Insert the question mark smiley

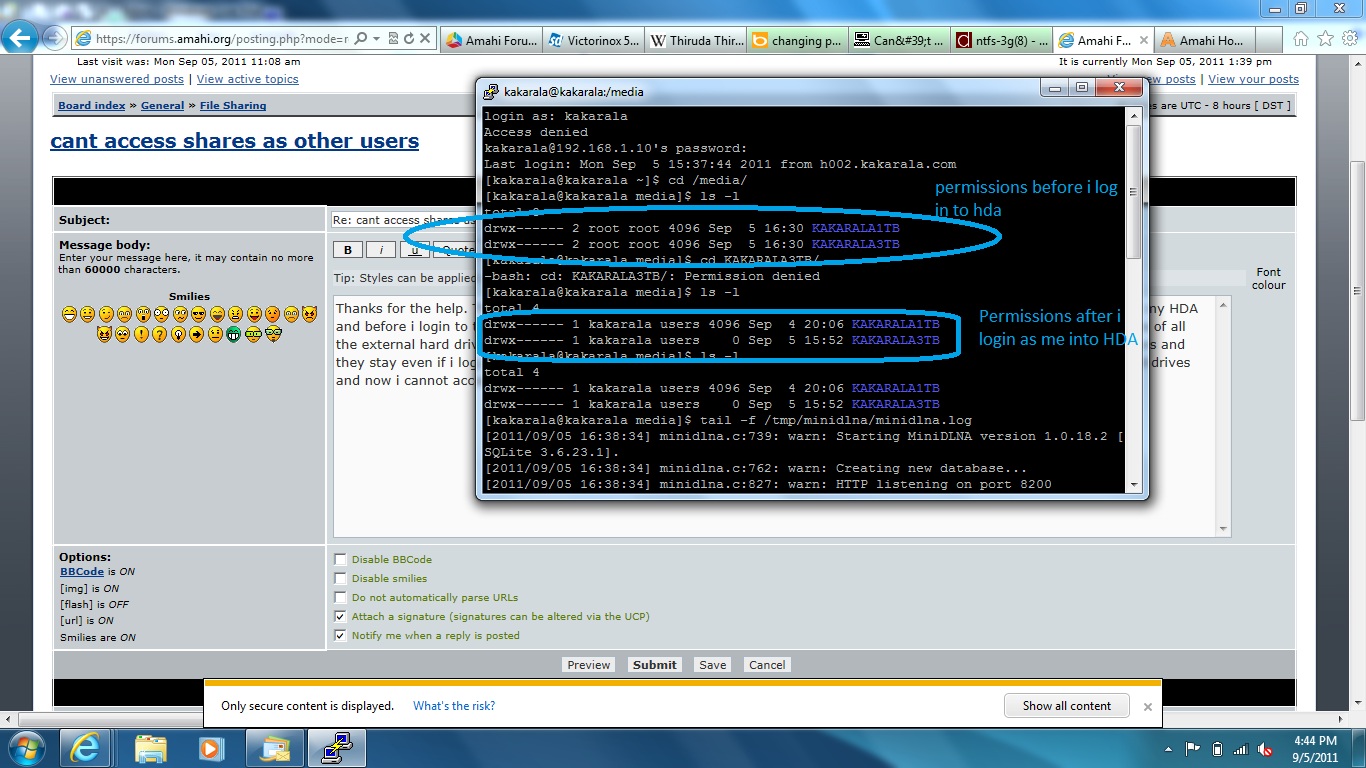(160, 334)
